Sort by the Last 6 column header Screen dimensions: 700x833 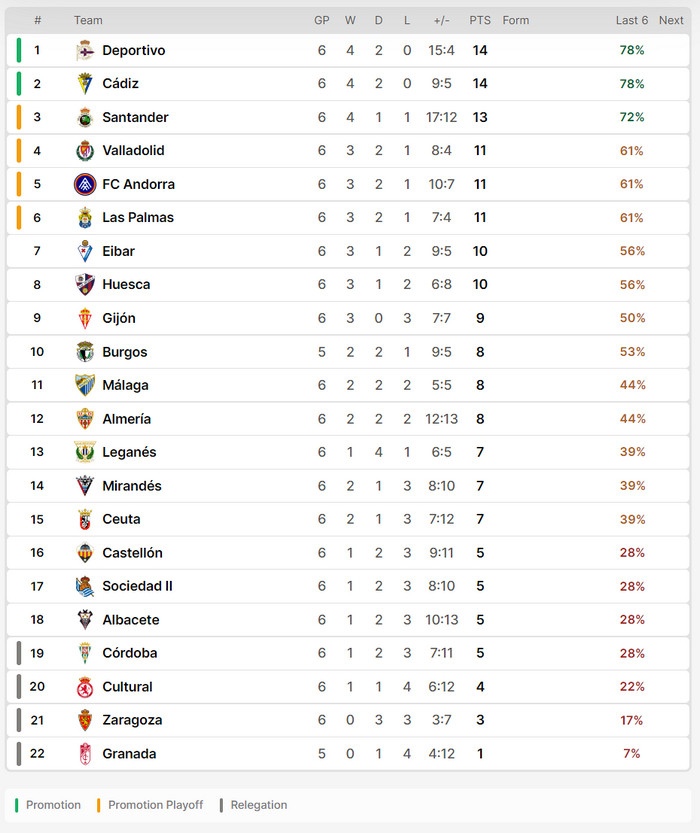click(x=631, y=20)
